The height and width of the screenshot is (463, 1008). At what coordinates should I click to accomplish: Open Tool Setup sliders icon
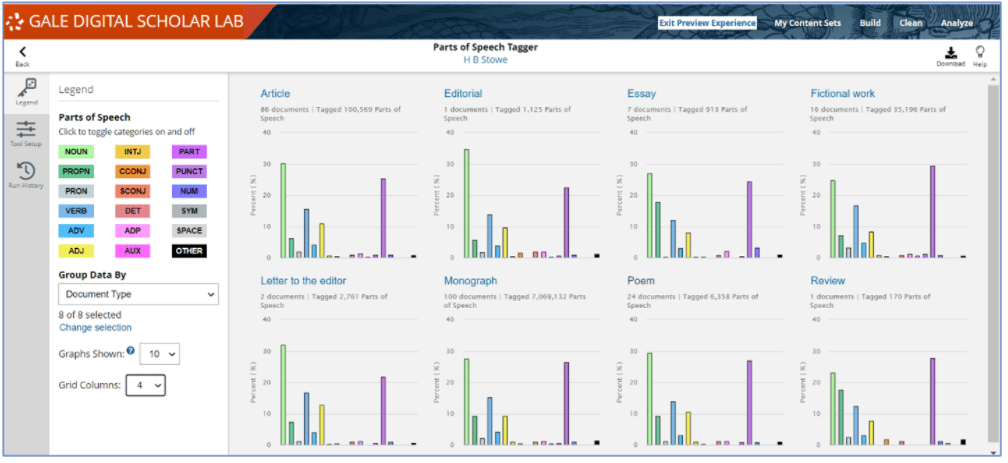[26, 129]
